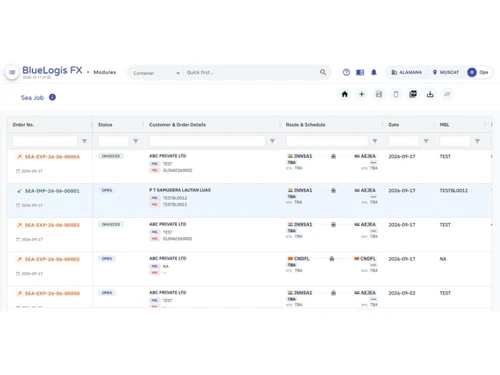Click GLJNAE260002 reference in first row
Image resolution: width=500 pixels, height=375 pixels.
tap(177, 170)
